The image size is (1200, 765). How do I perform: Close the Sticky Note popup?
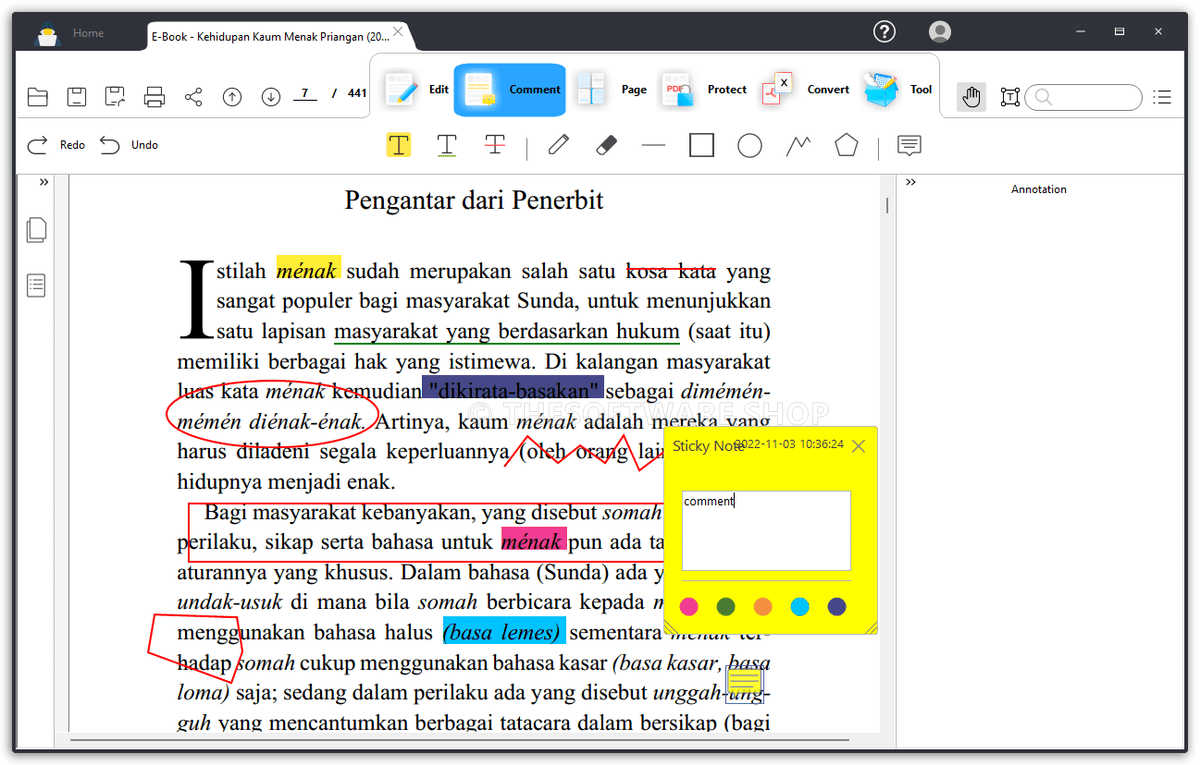point(858,446)
